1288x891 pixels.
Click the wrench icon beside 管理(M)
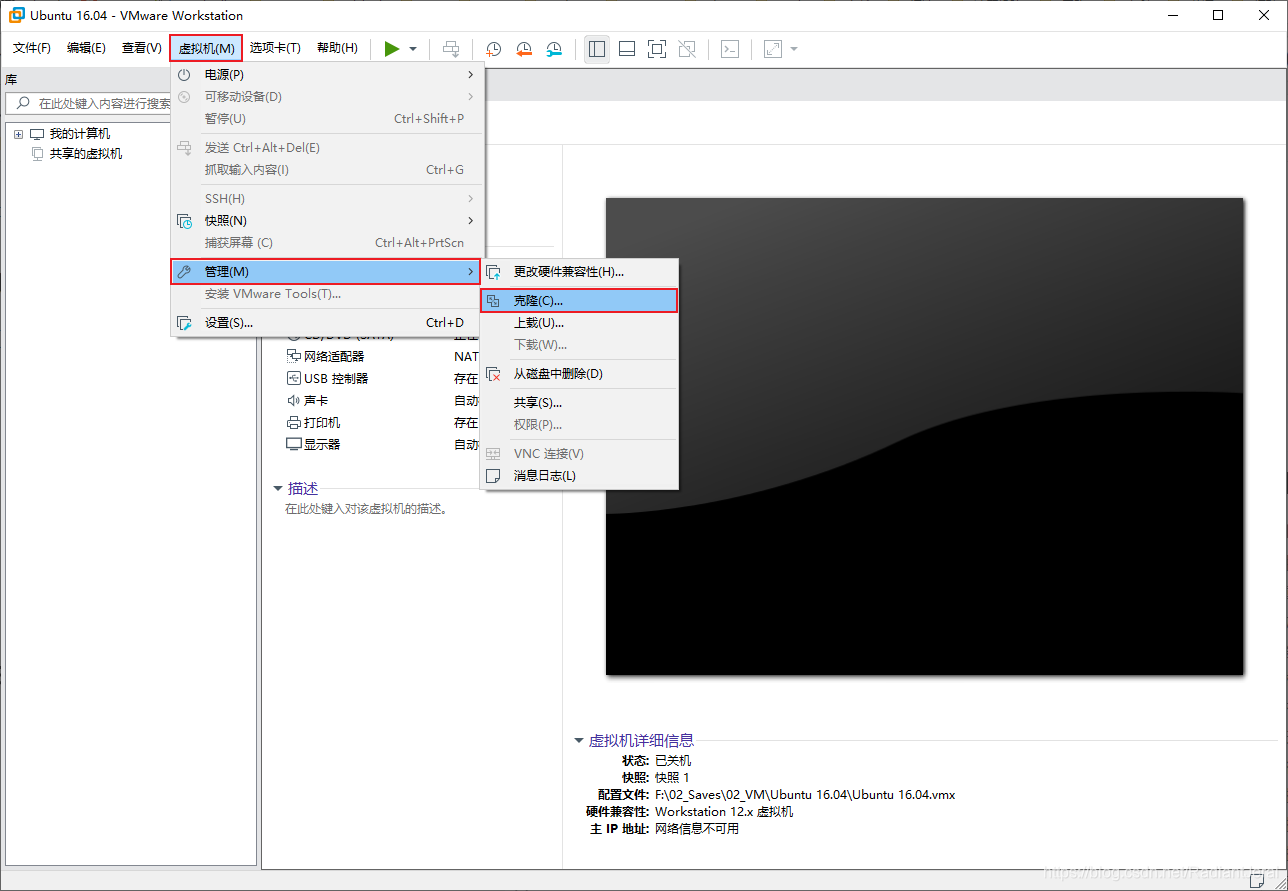[x=184, y=272]
